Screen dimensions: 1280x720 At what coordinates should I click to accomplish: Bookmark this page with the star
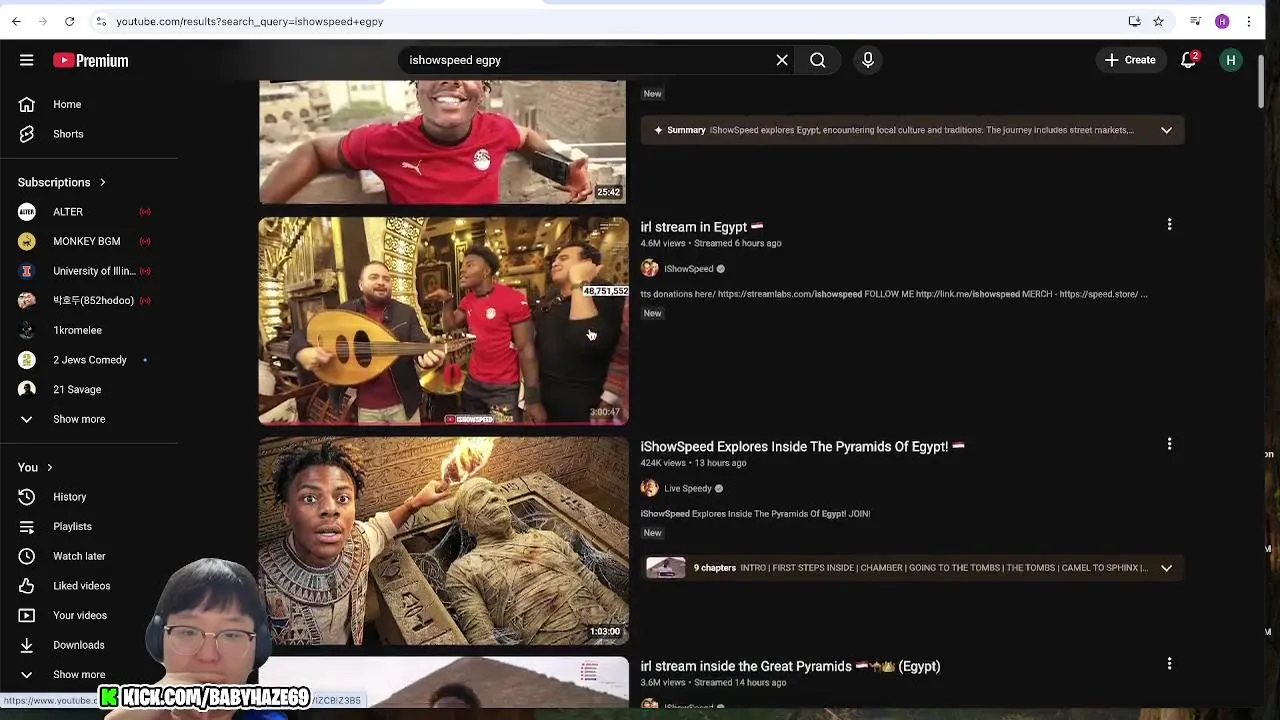click(x=1158, y=21)
